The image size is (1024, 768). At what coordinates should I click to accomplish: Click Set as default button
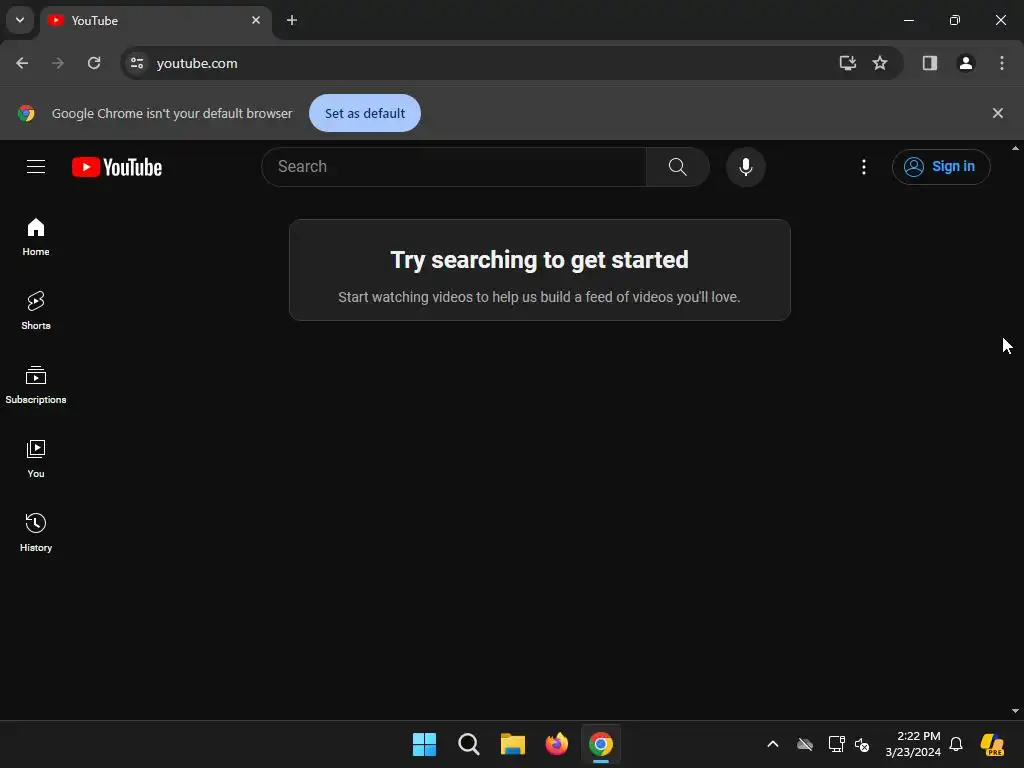point(364,113)
